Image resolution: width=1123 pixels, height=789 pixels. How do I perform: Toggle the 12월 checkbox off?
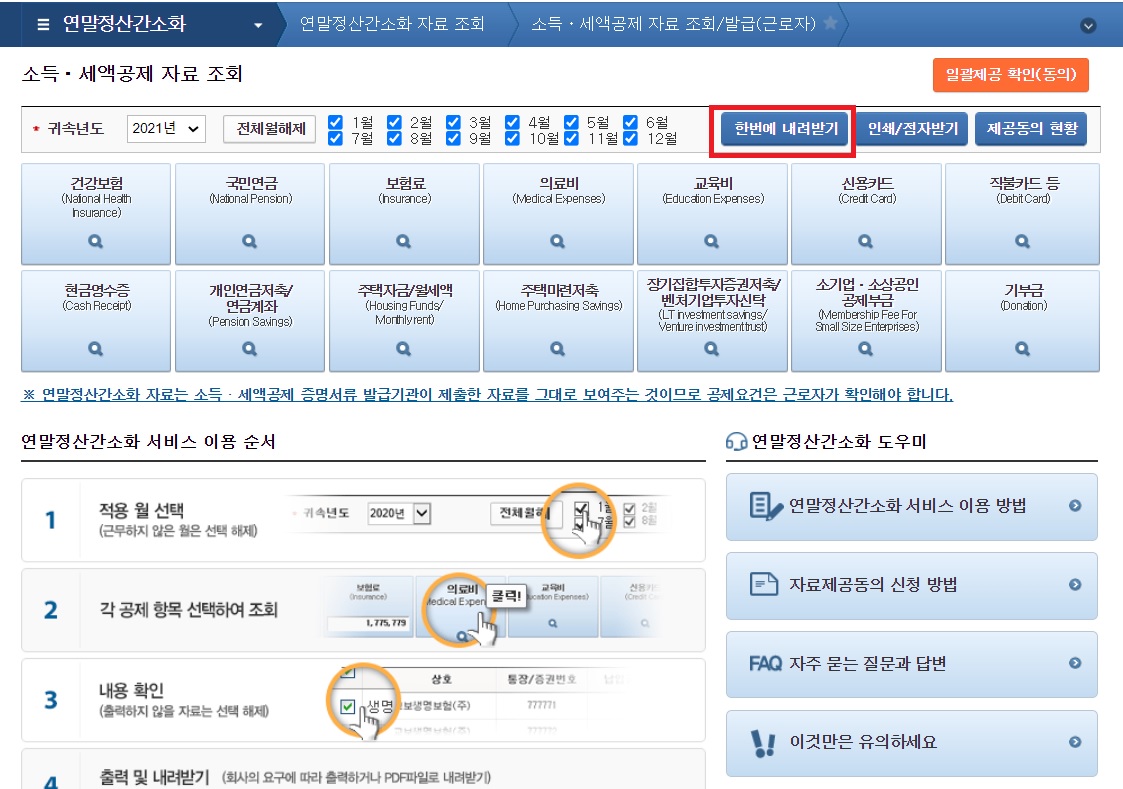coord(629,137)
